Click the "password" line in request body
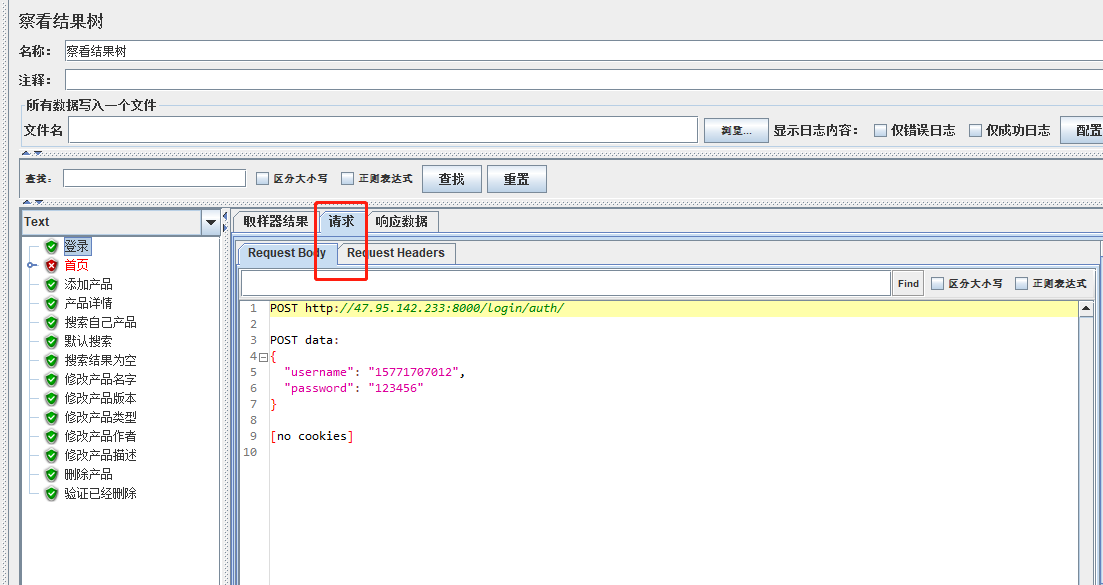The height and width of the screenshot is (585, 1103). [355, 388]
